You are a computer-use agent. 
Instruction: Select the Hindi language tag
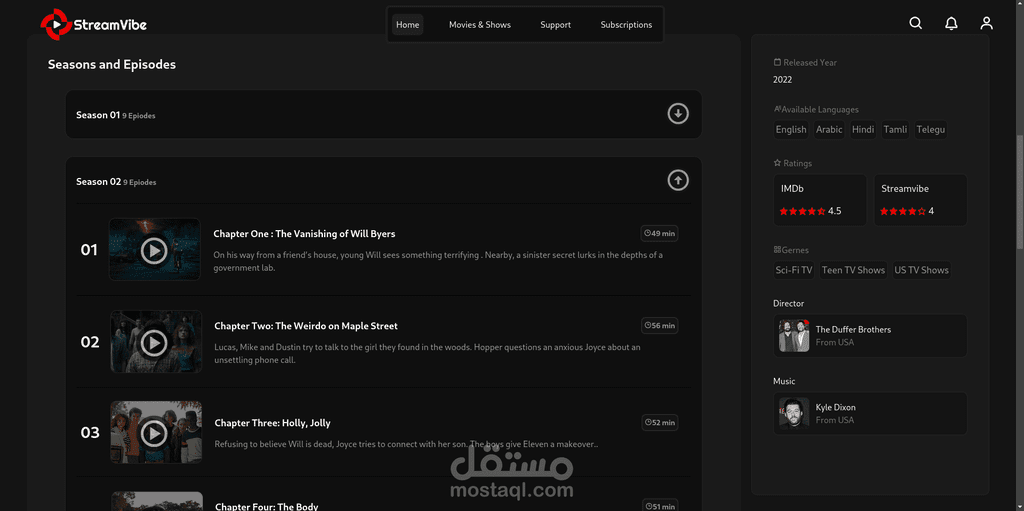coord(863,129)
